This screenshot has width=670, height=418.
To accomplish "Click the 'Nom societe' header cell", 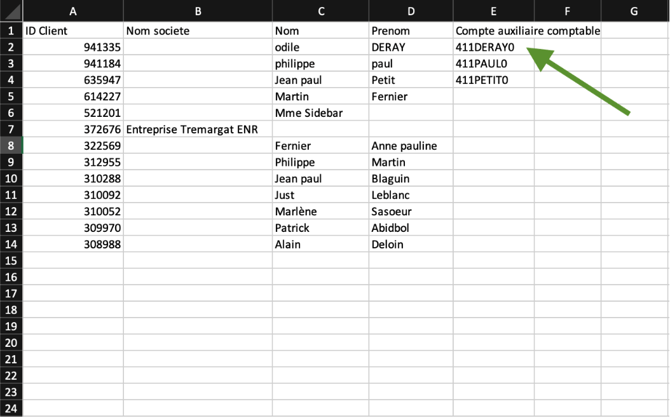I will coord(198,31).
